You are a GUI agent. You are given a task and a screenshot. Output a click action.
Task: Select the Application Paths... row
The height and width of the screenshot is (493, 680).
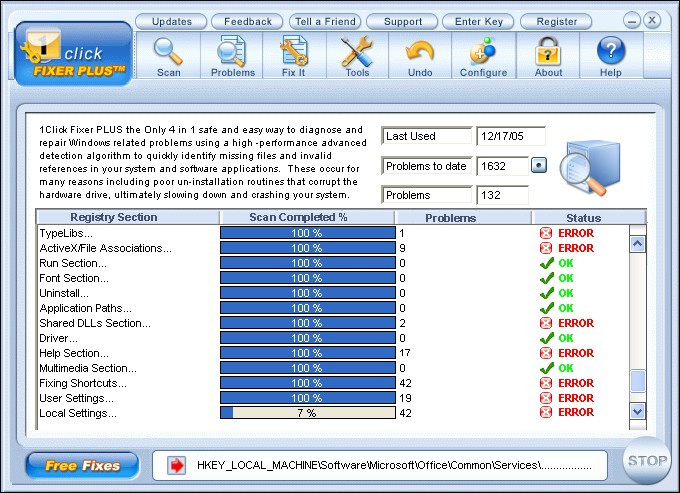85,308
